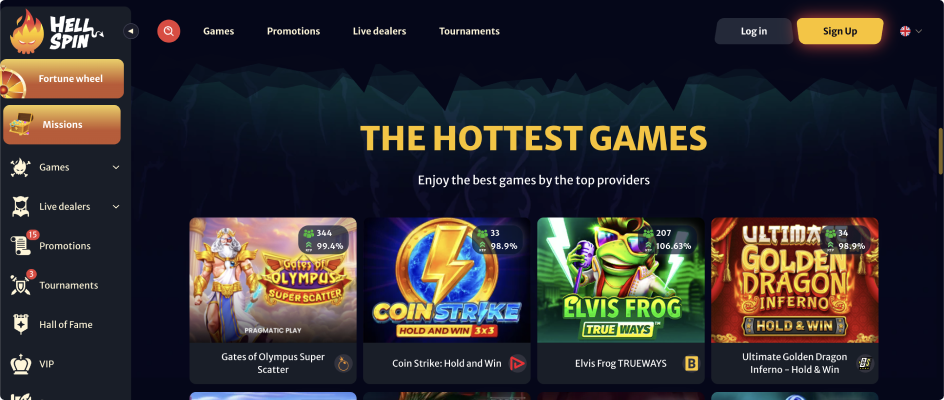Go to Live dealers in top navigation
The width and height of the screenshot is (944, 400).
pos(379,31)
